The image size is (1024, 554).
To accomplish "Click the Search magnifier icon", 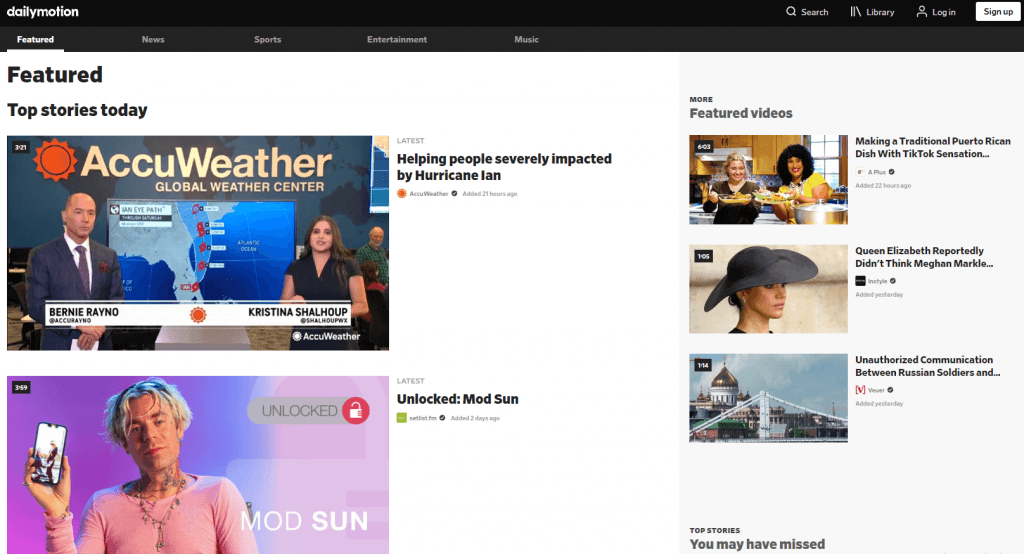I will point(791,12).
